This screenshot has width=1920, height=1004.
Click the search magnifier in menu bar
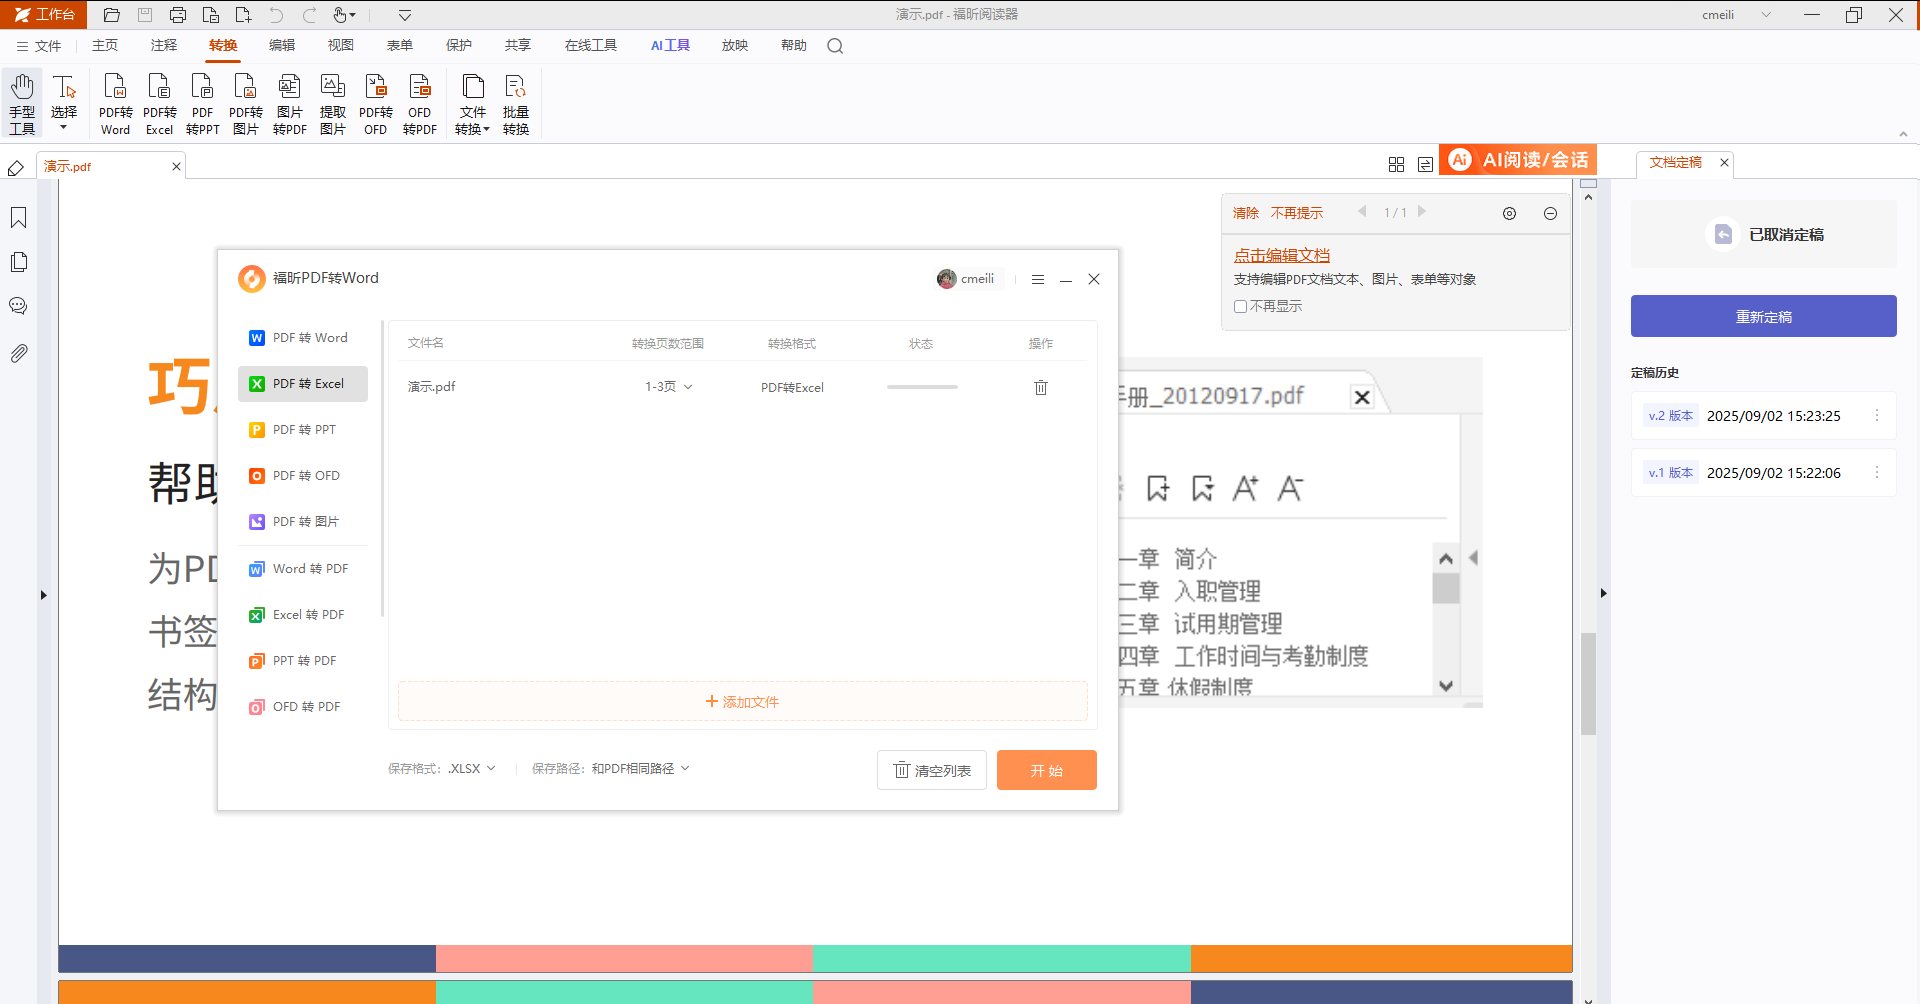coord(835,46)
